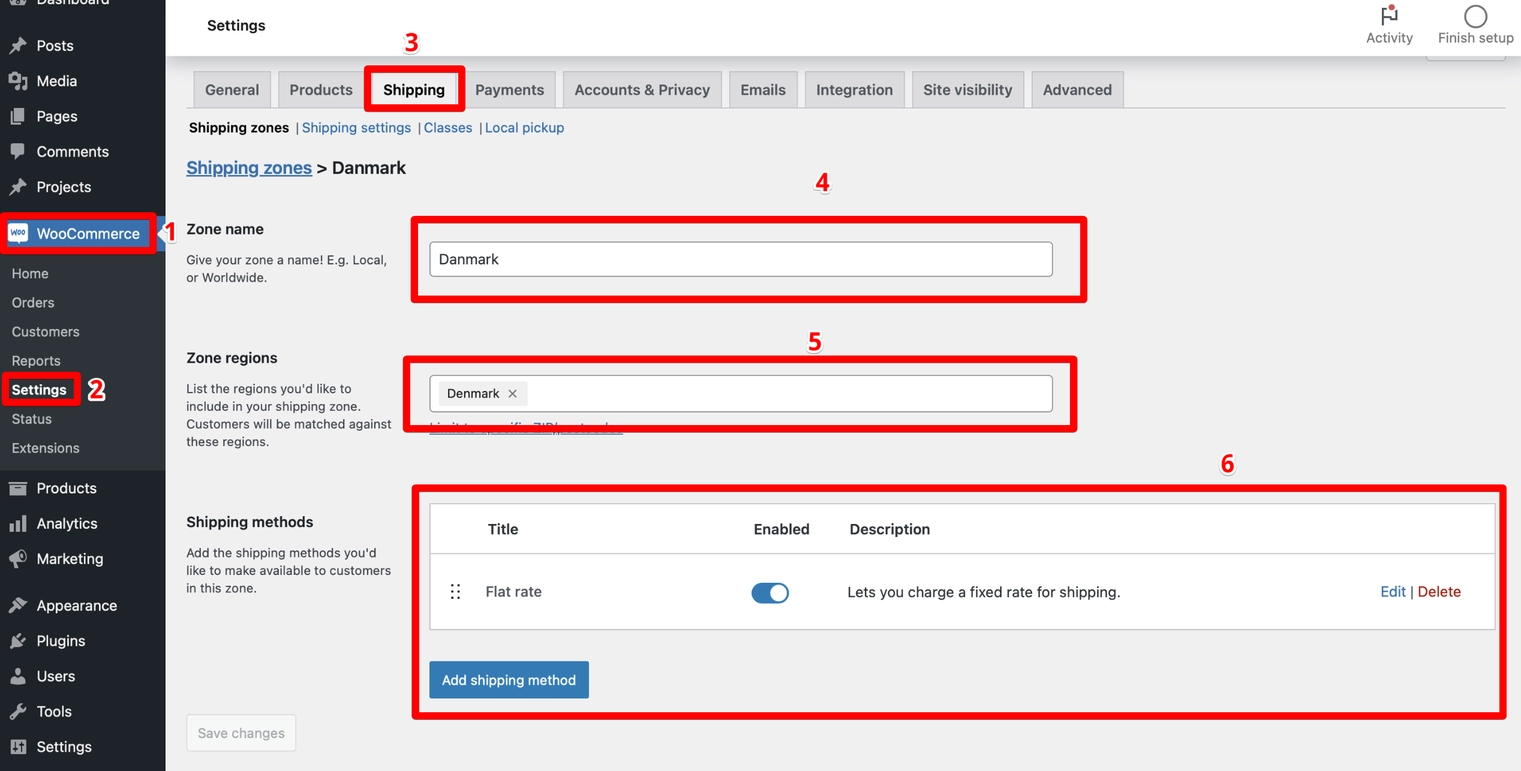Go to the Local pickup section
The image size is (1521, 771).
pyautogui.click(x=524, y=128)
